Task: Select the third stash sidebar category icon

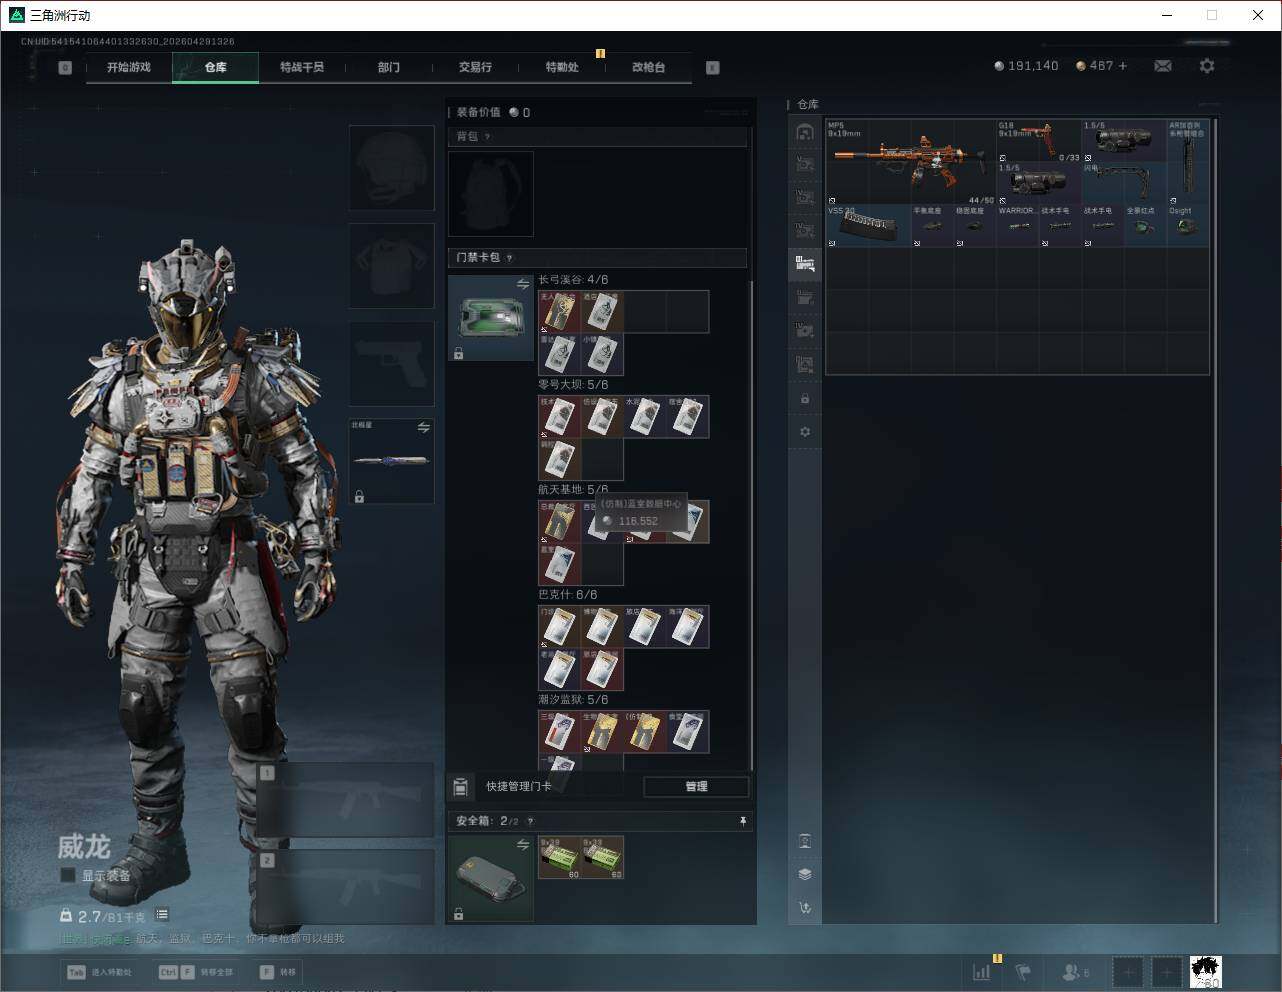Action: pyautogui.click(x=805, y=197)
